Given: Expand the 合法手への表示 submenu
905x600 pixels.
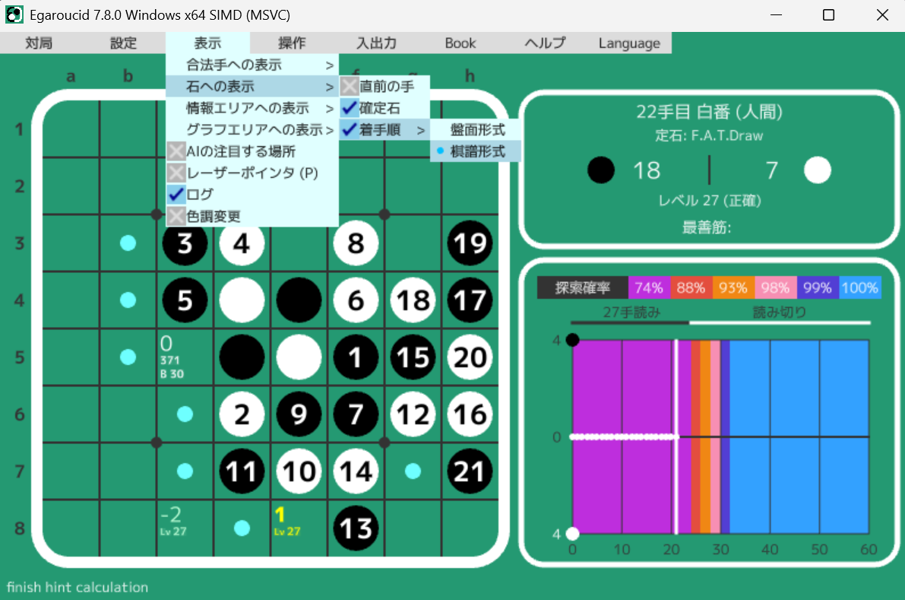Looking at the screenshot, I should (251, 65).
